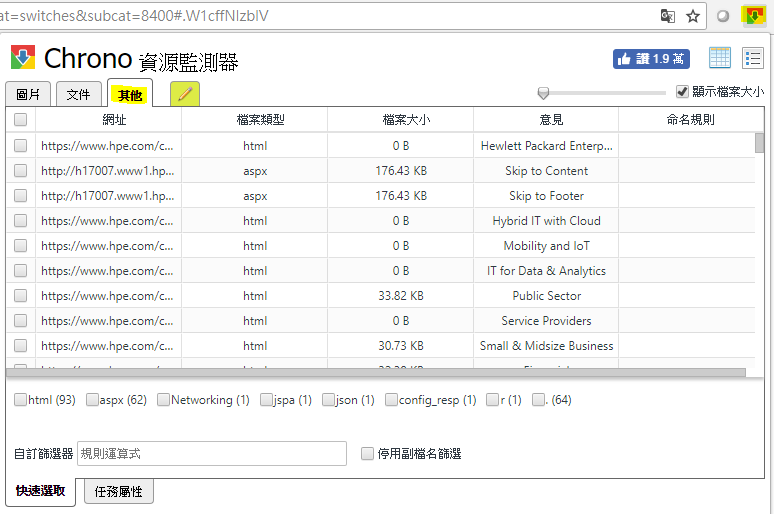Check the Hybrid IT with Cloud row checkbox
The width and height of the screenshot is (774, 514).
coord(21,220)
